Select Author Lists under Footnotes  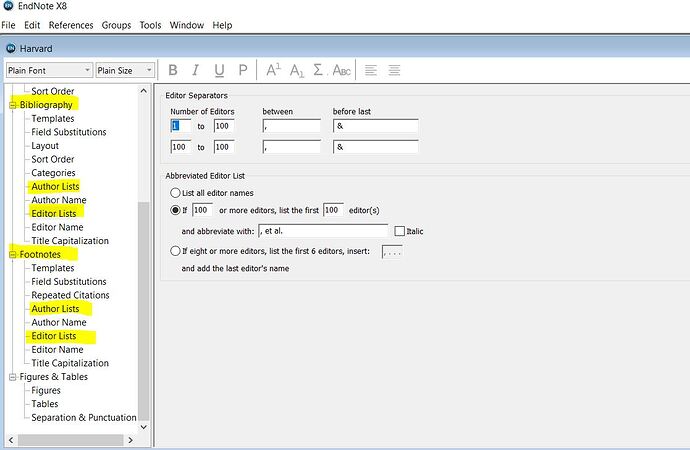[x=55, y=309]
